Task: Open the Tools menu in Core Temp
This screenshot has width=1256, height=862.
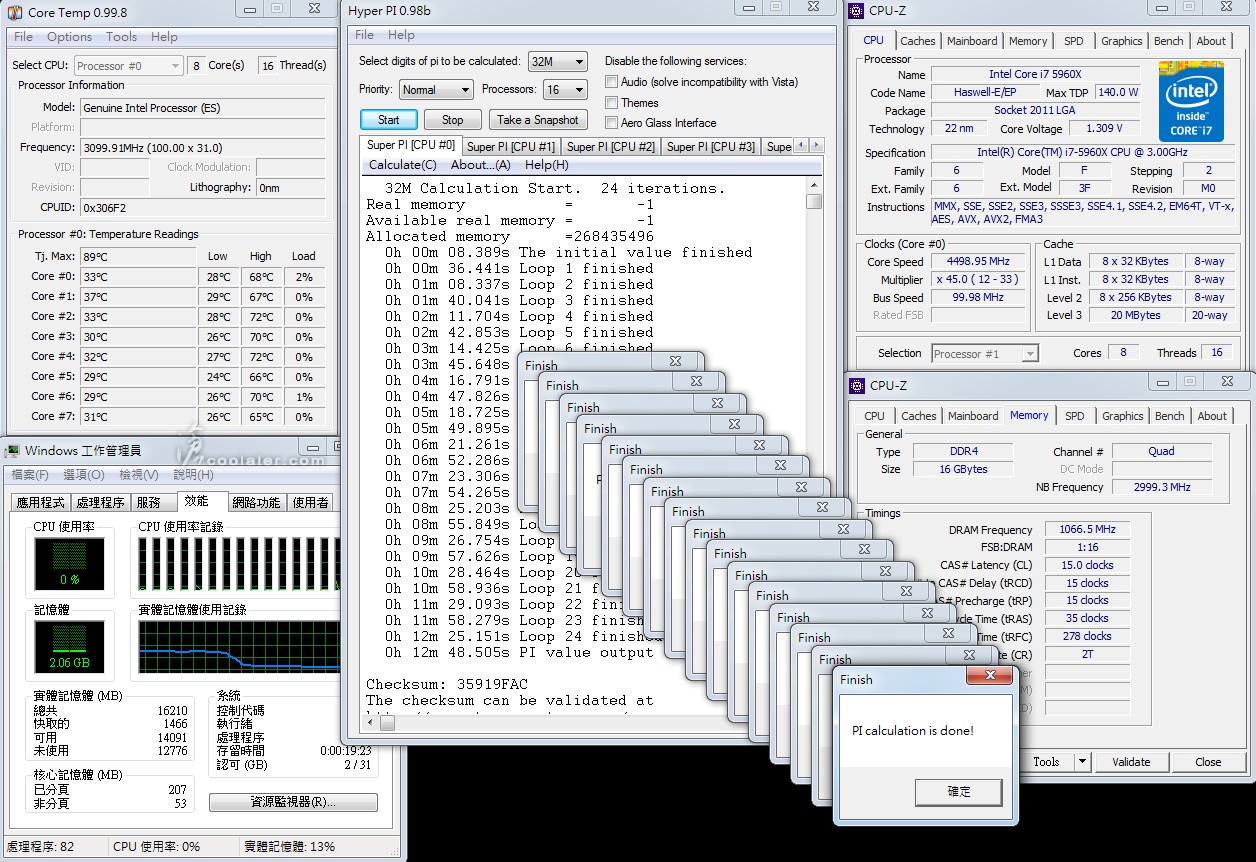Action: coord(121,37)
